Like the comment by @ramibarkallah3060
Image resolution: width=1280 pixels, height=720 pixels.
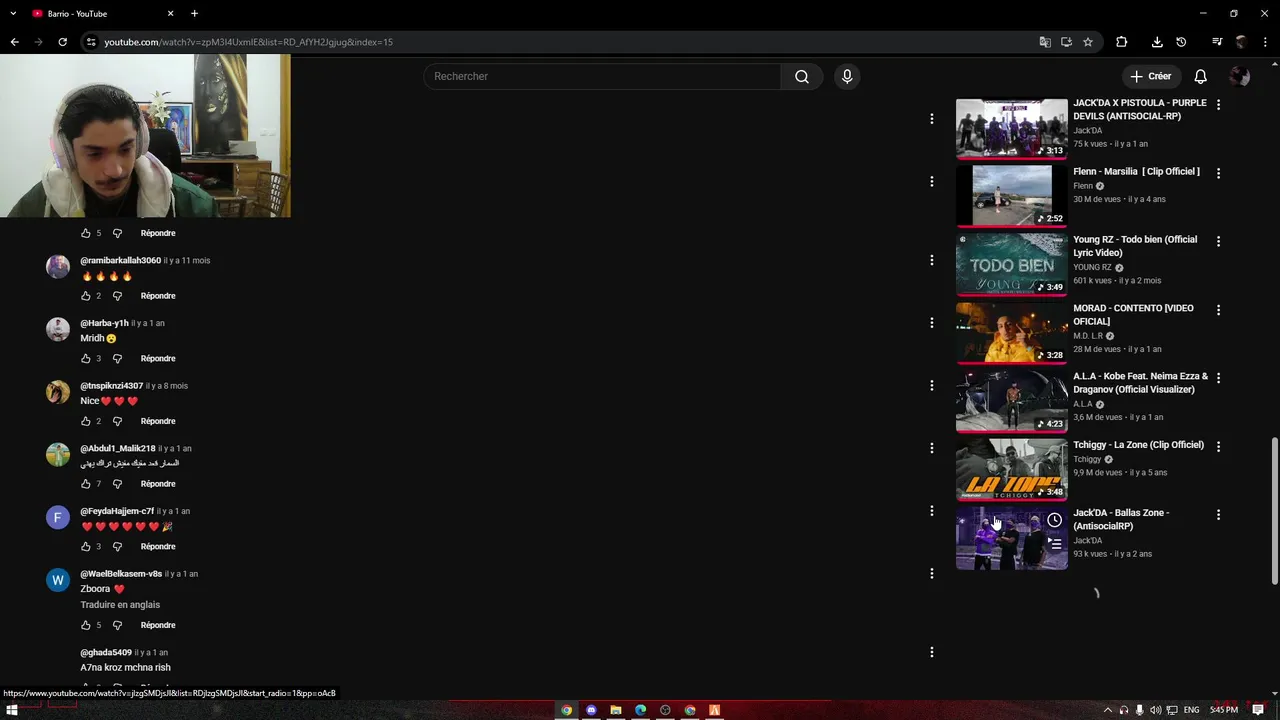point(86,296)
